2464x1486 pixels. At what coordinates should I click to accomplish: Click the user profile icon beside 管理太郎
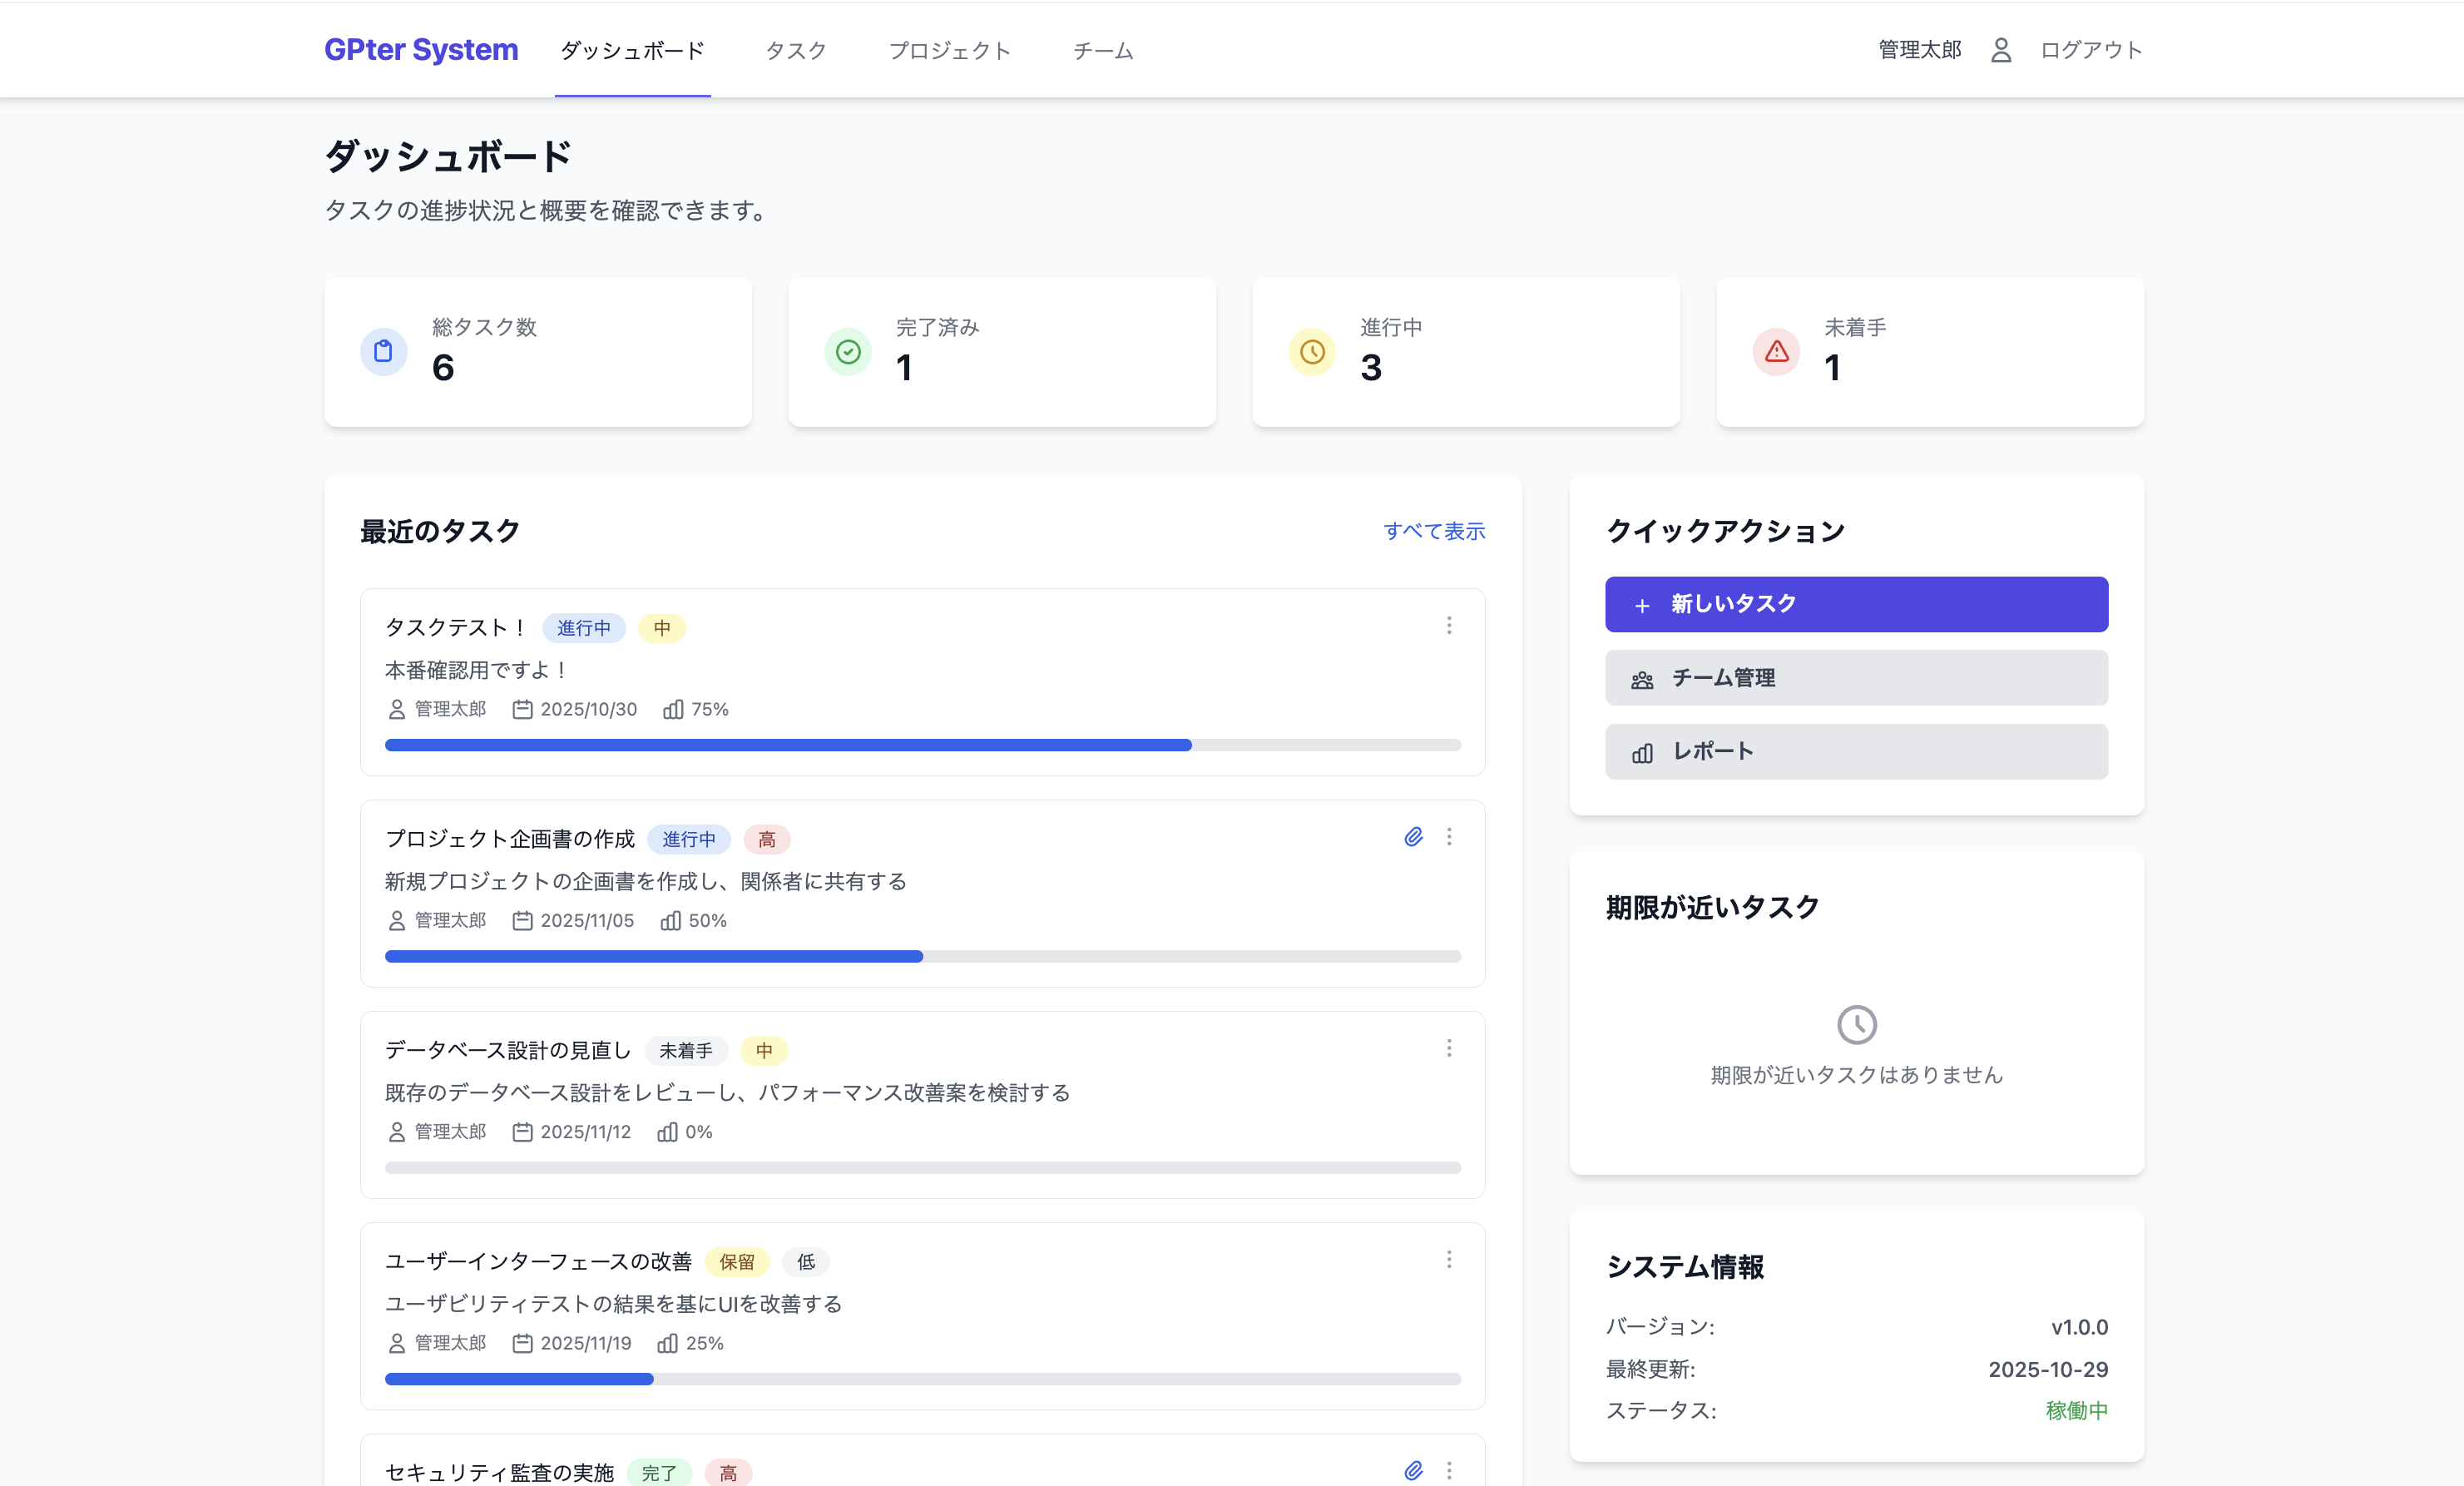coord(2000,50)
